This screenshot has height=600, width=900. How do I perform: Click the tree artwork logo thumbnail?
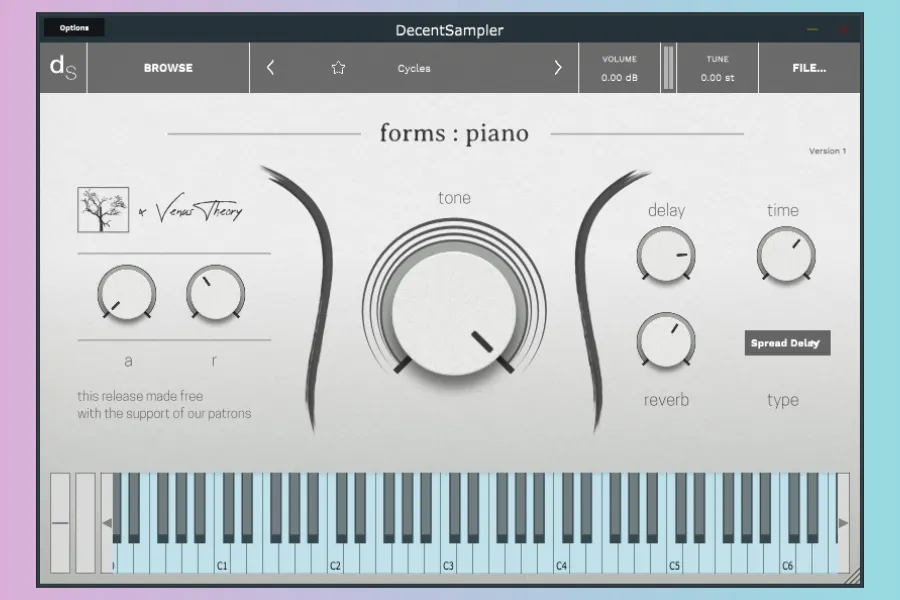click(103, 210)
